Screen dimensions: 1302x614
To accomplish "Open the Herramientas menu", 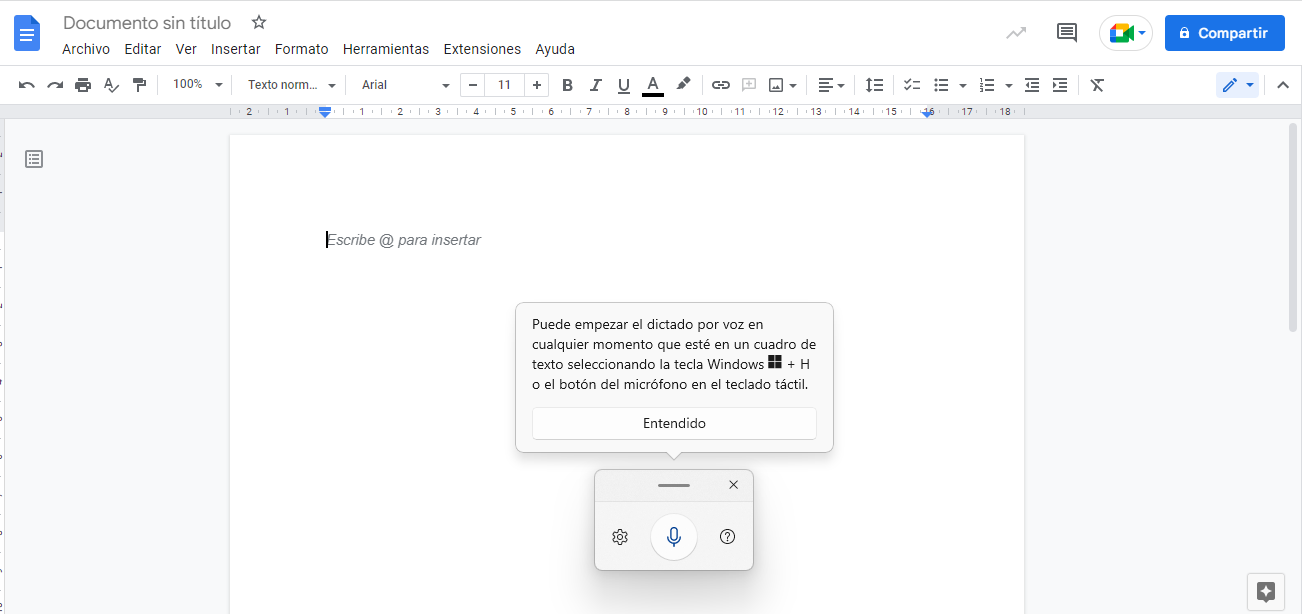I will (386, 49).
